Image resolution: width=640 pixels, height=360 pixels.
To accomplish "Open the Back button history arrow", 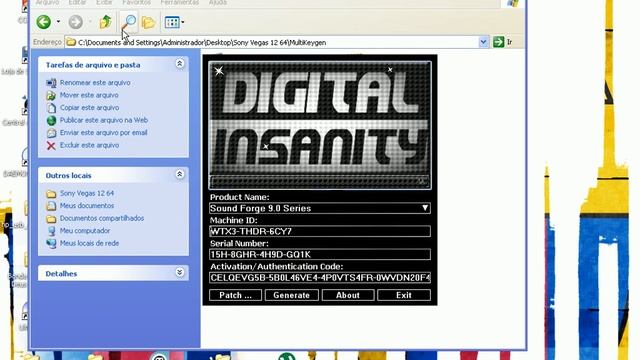I will (58, 22).
